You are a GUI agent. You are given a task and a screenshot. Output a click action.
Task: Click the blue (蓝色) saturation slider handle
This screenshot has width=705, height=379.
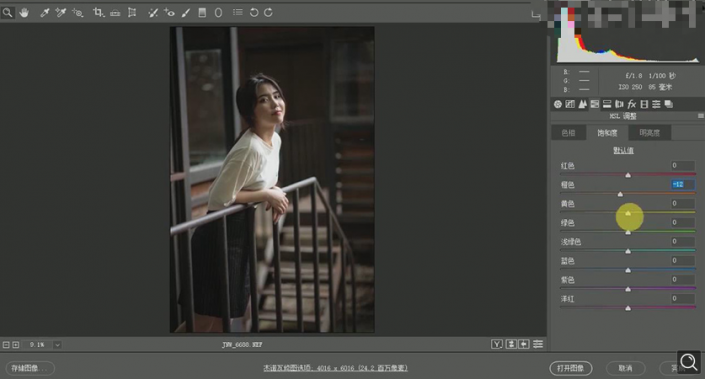(x=628, y=270)
